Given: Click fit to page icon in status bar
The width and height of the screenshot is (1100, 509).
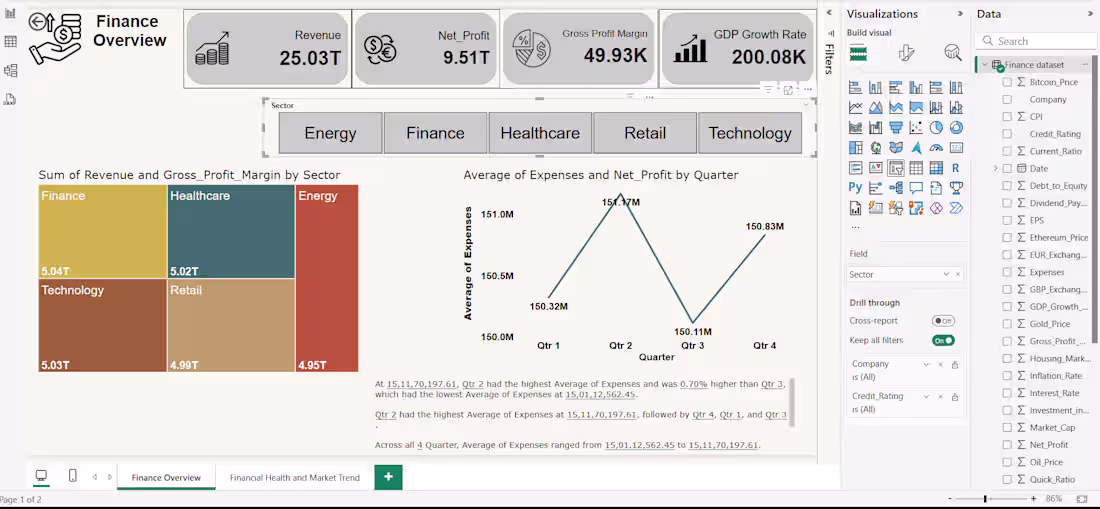Looking at the screenshot, I should 1081,498.
